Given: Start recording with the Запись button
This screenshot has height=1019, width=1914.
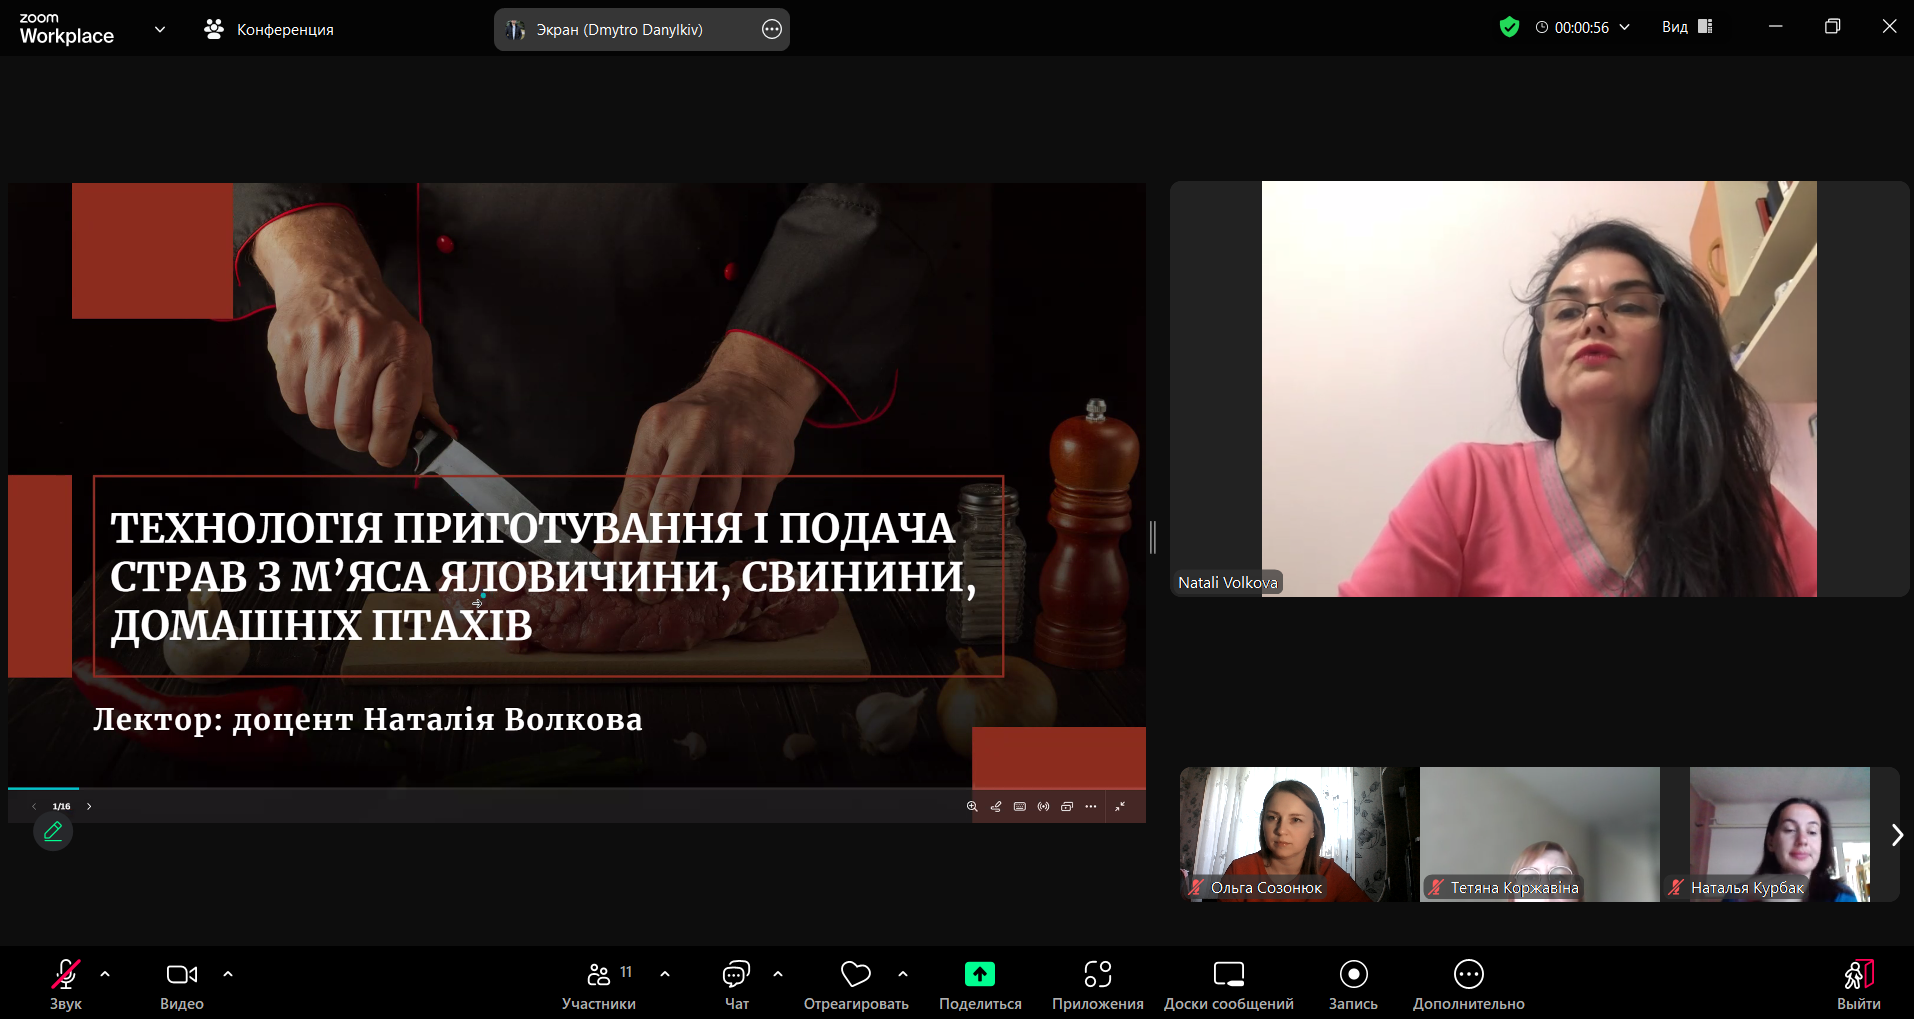Looking at the screenshot, I should [1353, 975].
